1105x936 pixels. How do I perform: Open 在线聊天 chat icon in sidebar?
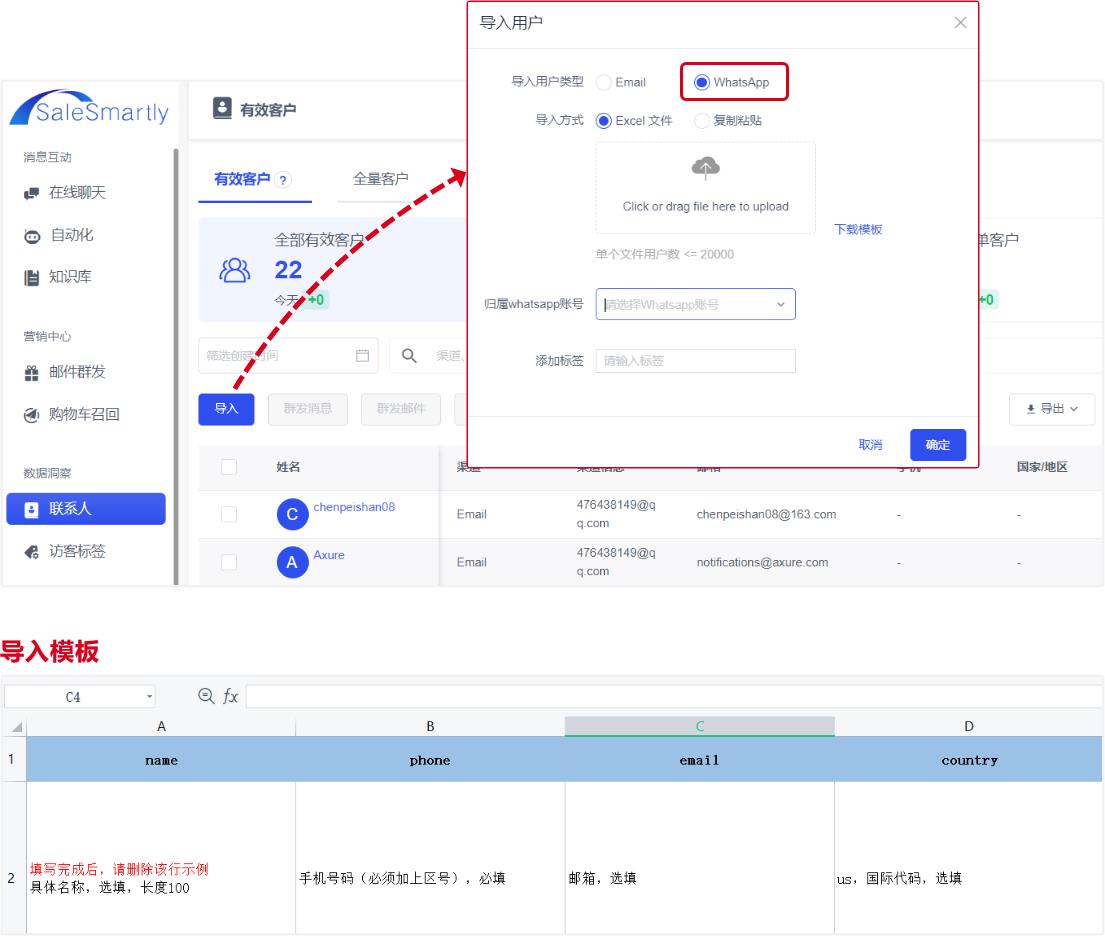click(32, 193)
